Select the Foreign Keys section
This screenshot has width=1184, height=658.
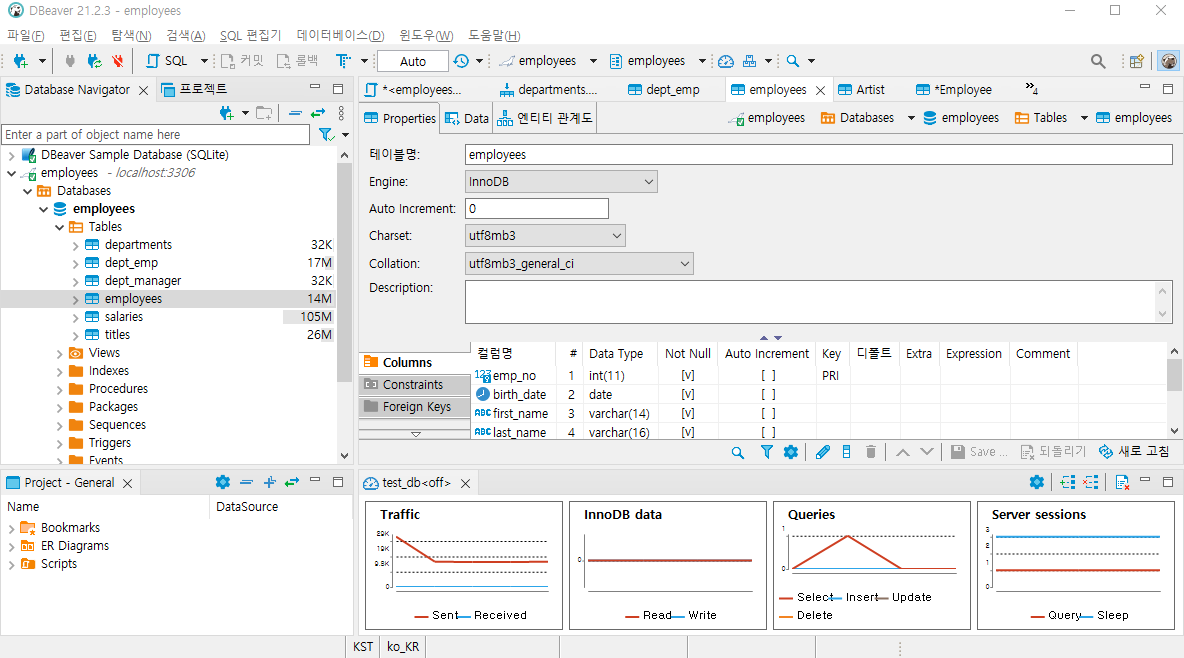pyautogui.click(x=415, y=406)
